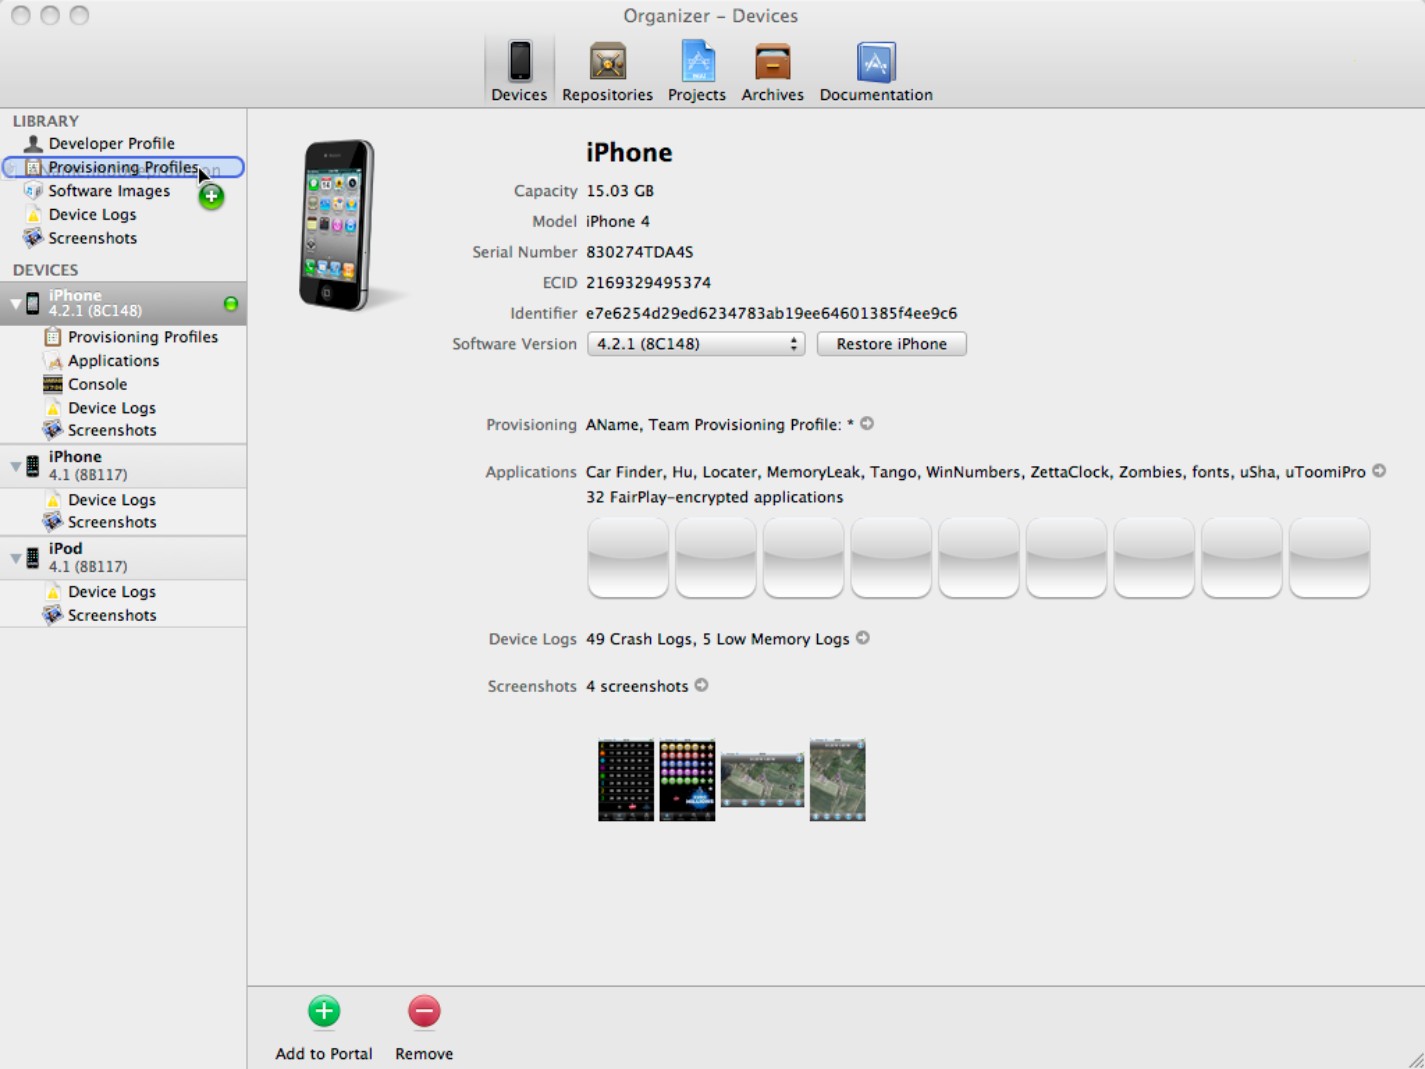Click the green status dot on iPhone
Viewport: 1425px width, 1069px height.
[x=231, y=304]
